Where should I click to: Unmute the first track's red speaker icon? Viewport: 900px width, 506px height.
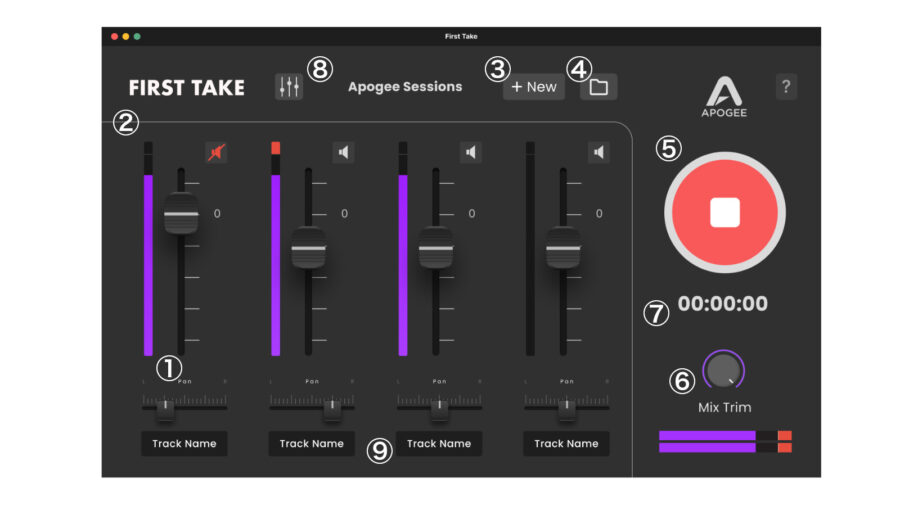pos(216,152)
